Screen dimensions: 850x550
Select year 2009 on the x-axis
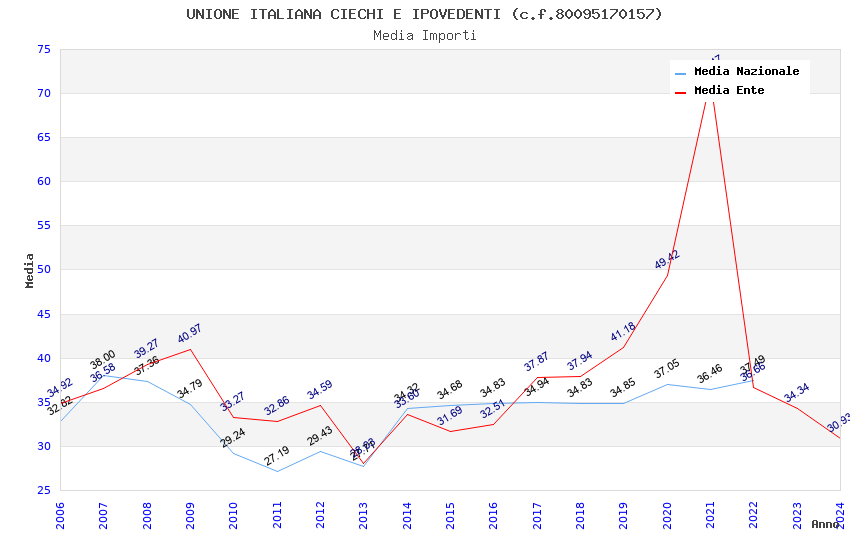190,515
